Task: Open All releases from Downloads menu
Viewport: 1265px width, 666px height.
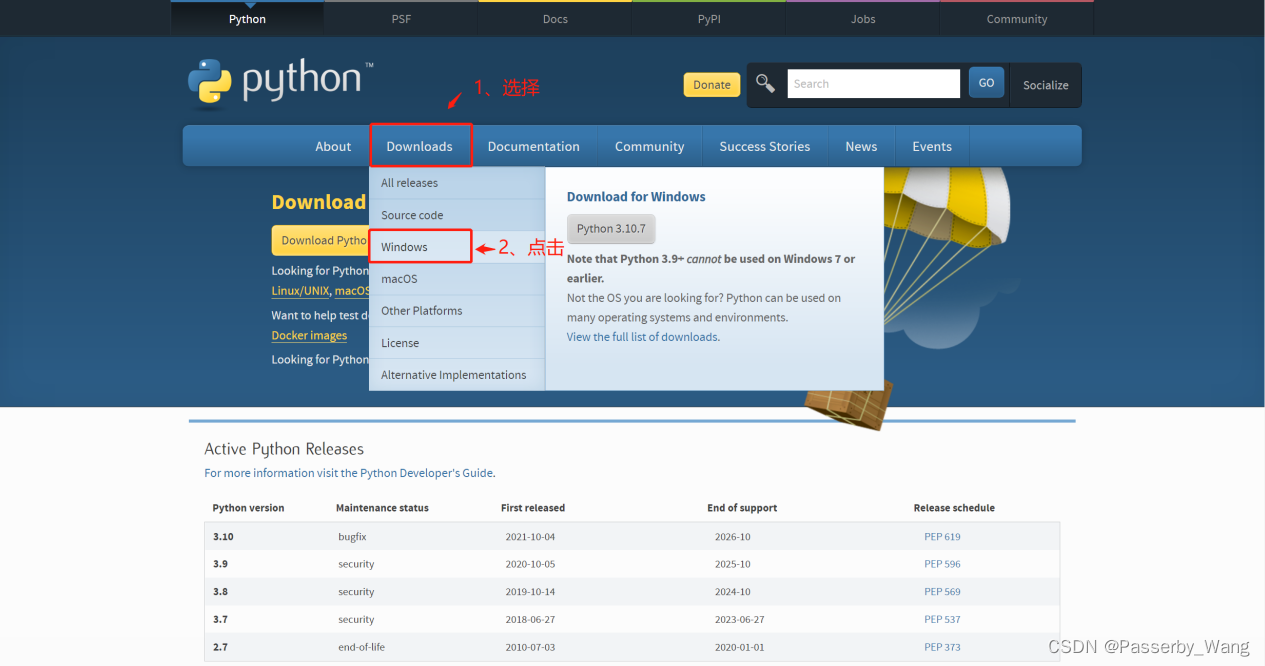Action: 409,182
